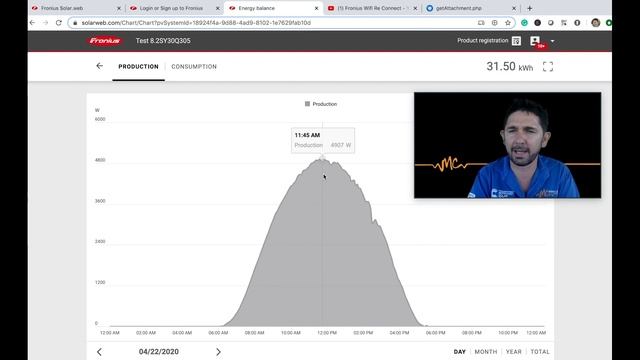Close the getAttachment.php tab

click(514, 8)
